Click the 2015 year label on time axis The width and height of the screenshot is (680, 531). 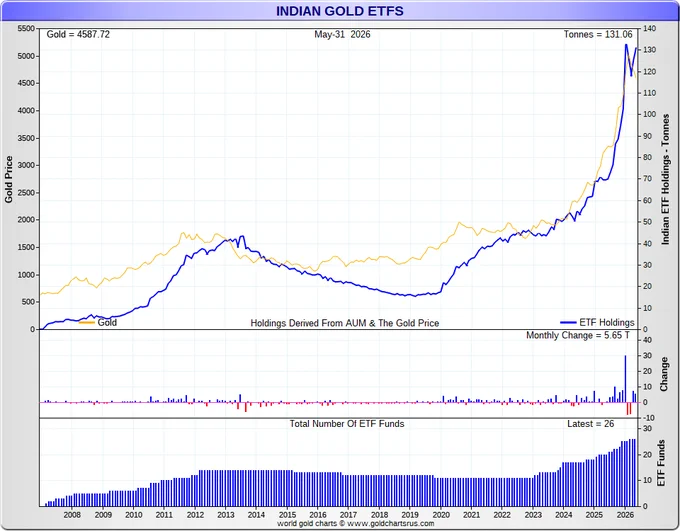pos(287,515)
